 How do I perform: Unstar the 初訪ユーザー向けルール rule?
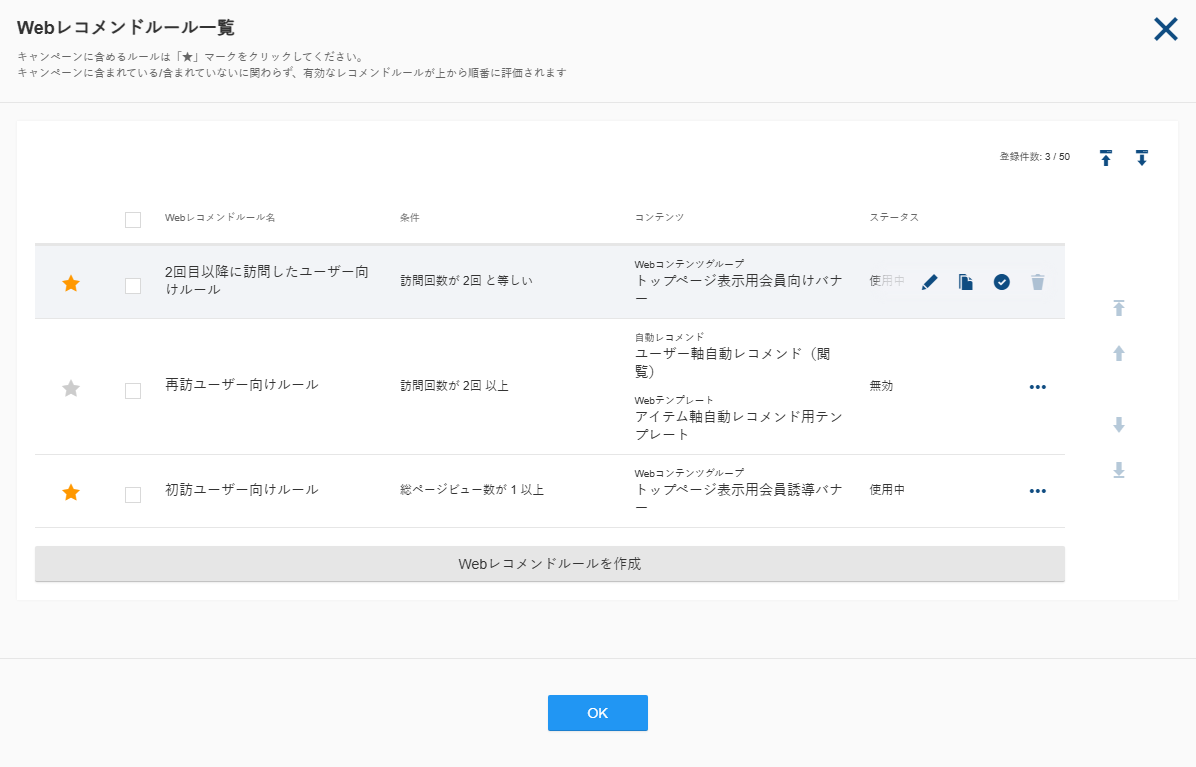point(71,493)
